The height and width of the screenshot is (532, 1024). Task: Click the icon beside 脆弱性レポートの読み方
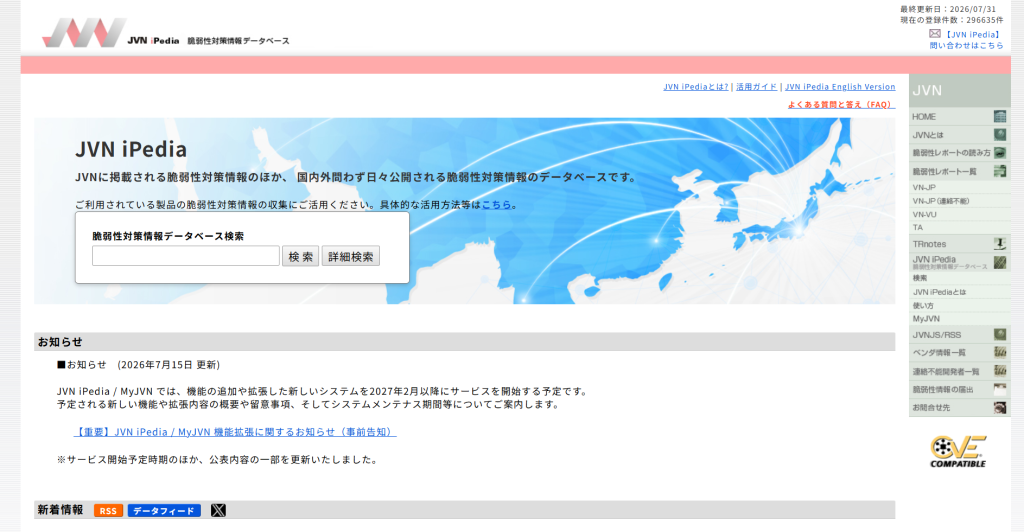coord(1000,153)
